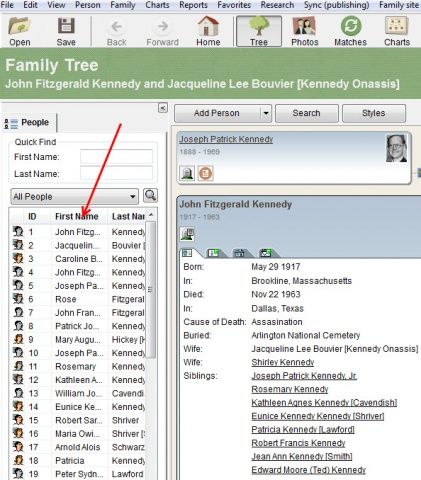Open the Photos toolbar icon
This screenshot has height=480, width=421.
coord(304,26)
